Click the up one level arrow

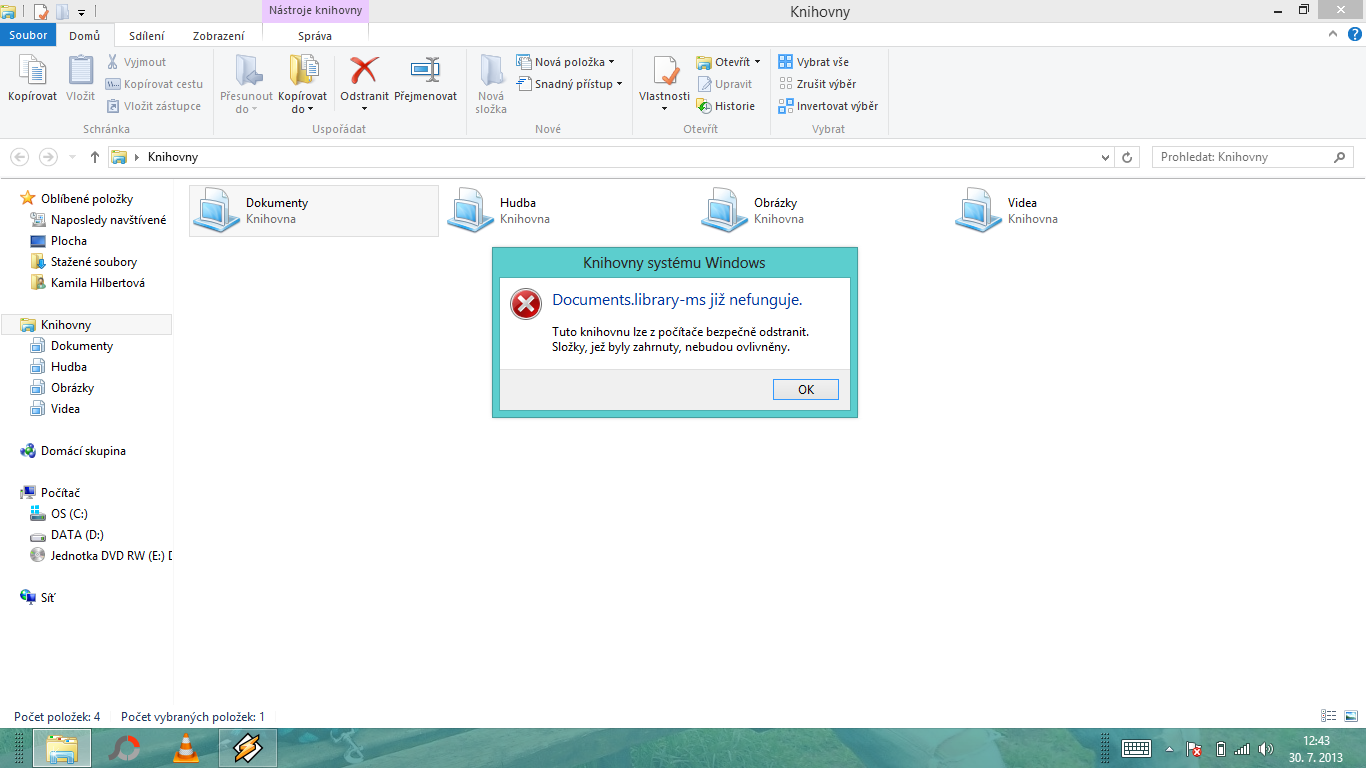tap(95, 157)
